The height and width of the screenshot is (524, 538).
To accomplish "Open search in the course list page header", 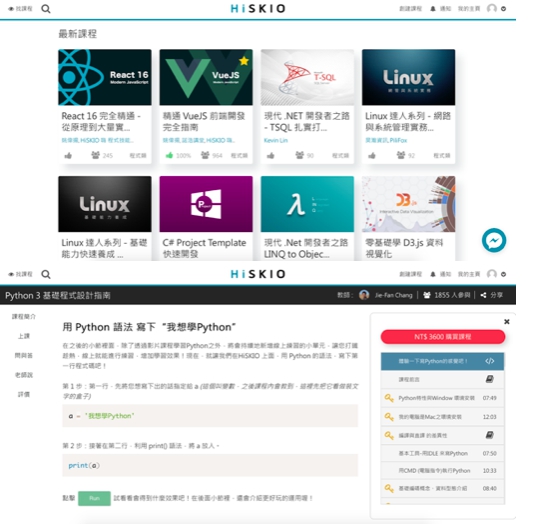I will point(46,9).
